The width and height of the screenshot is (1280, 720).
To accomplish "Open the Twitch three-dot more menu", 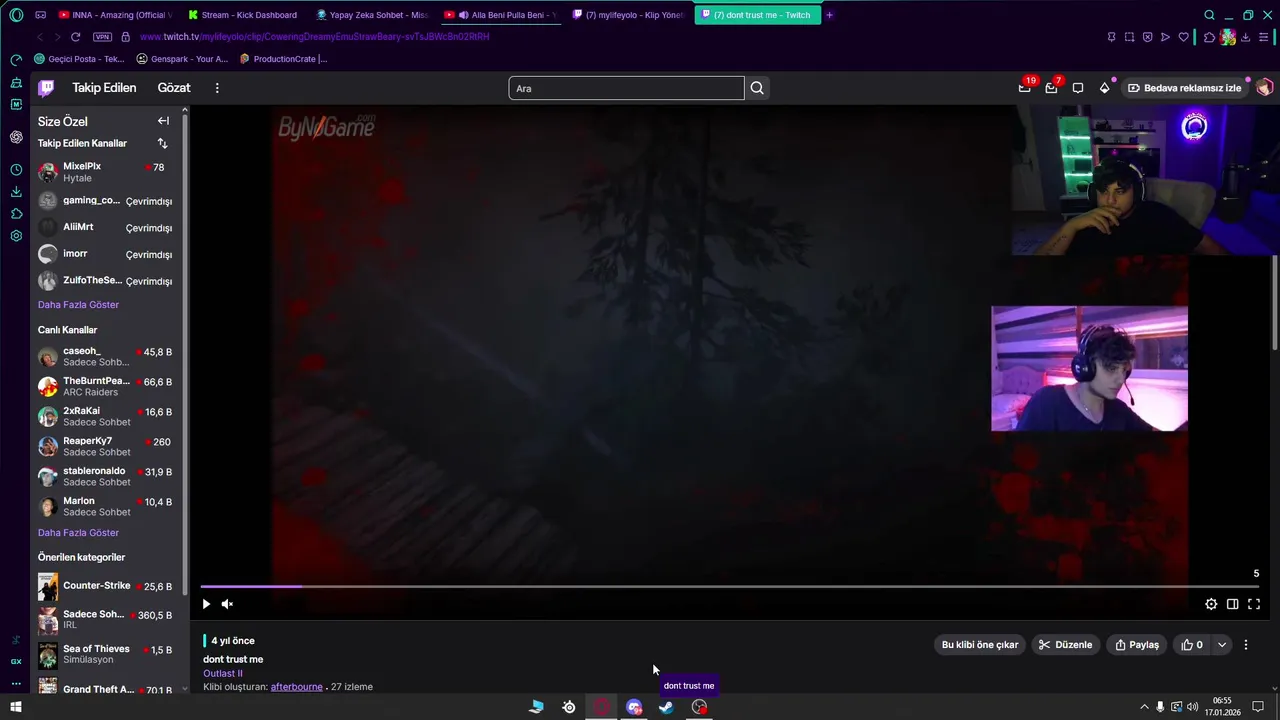I will (217, 88).
